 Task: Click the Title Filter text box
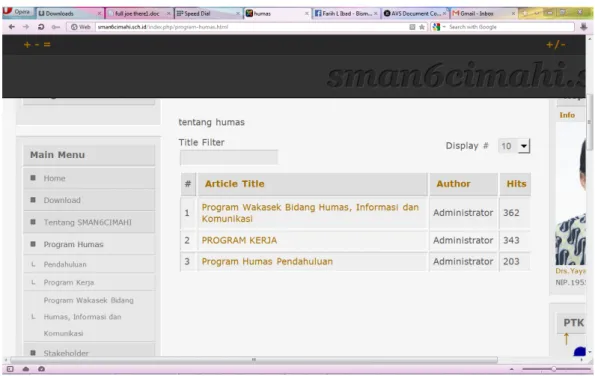tap(229, 157)
